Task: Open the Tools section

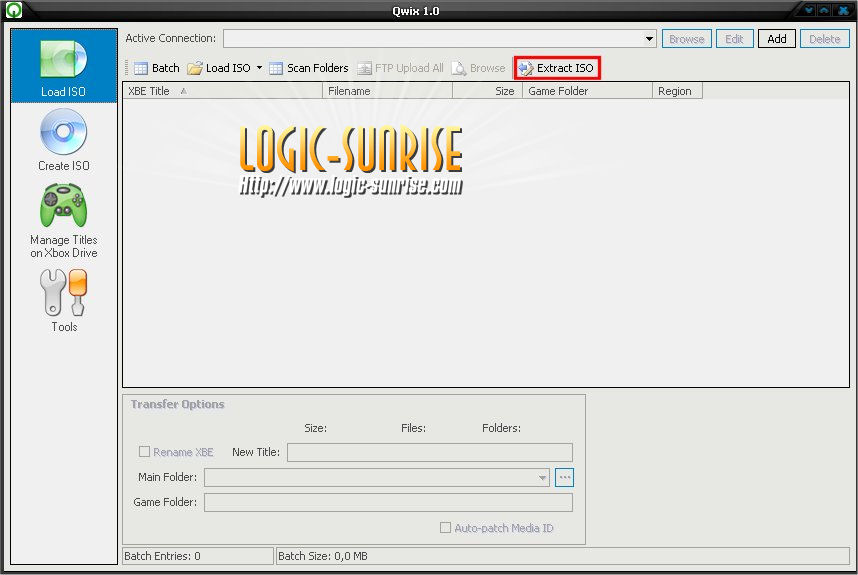Action: tap(63, 301)
